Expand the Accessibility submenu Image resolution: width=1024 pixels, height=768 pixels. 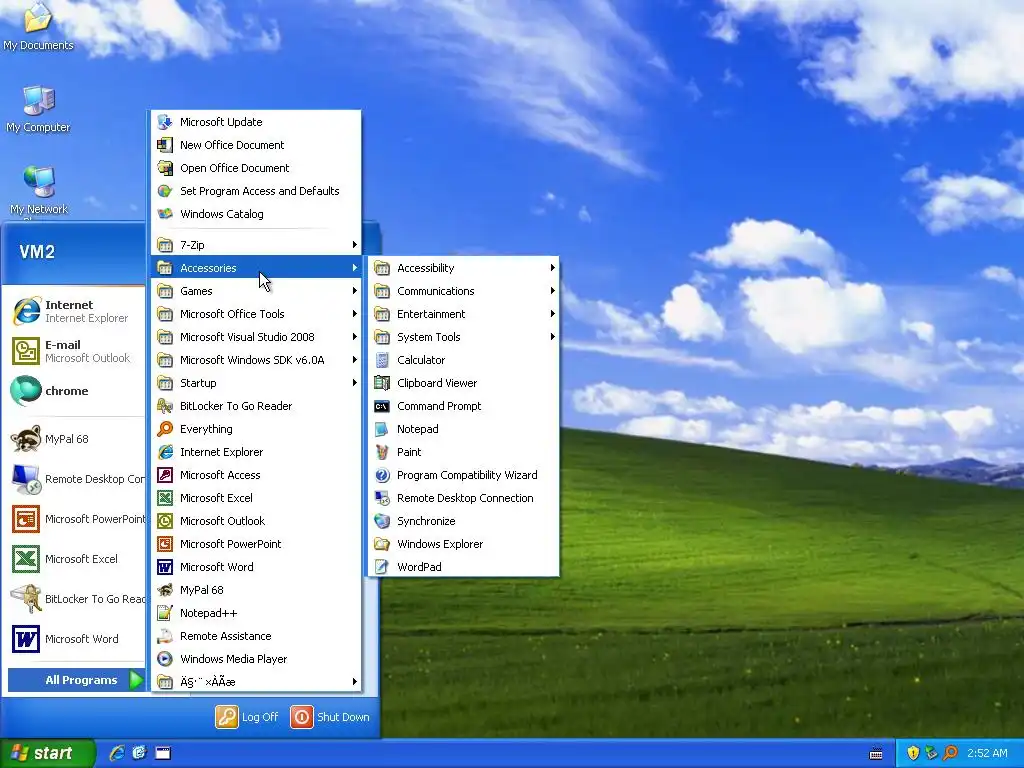(463, 268)
